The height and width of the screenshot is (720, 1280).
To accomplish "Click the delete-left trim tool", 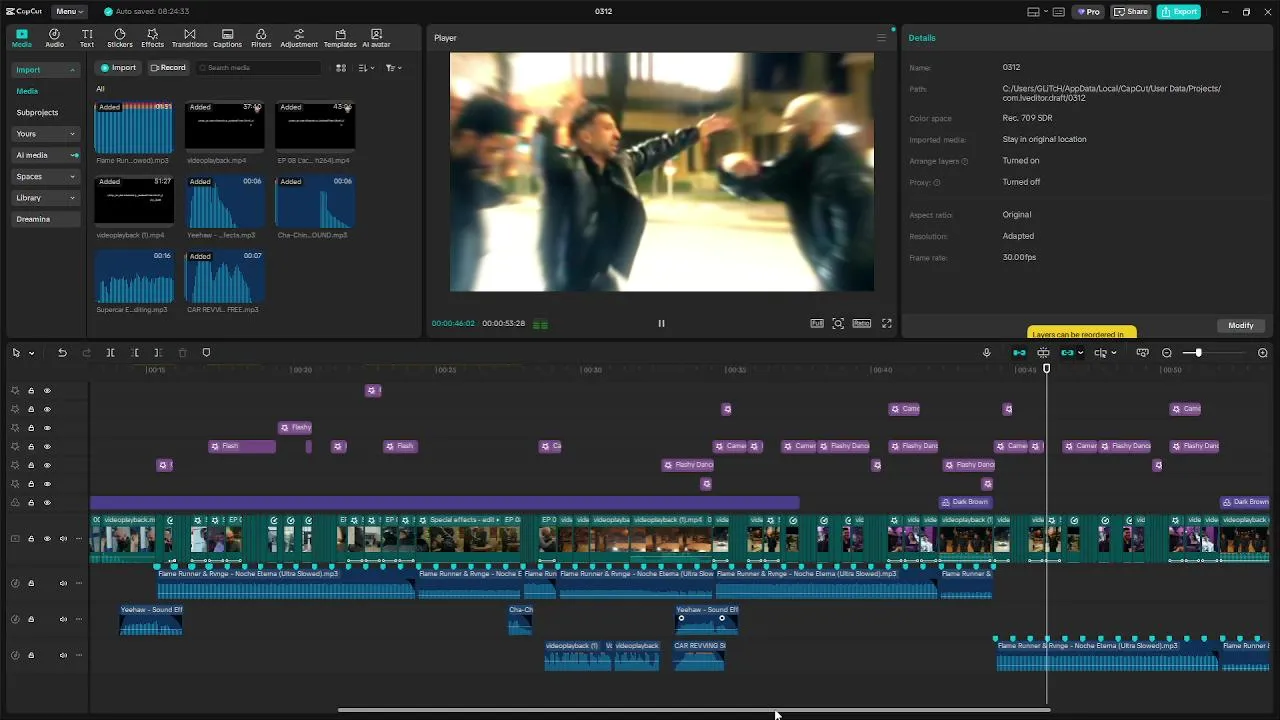I will coord(135,353).
